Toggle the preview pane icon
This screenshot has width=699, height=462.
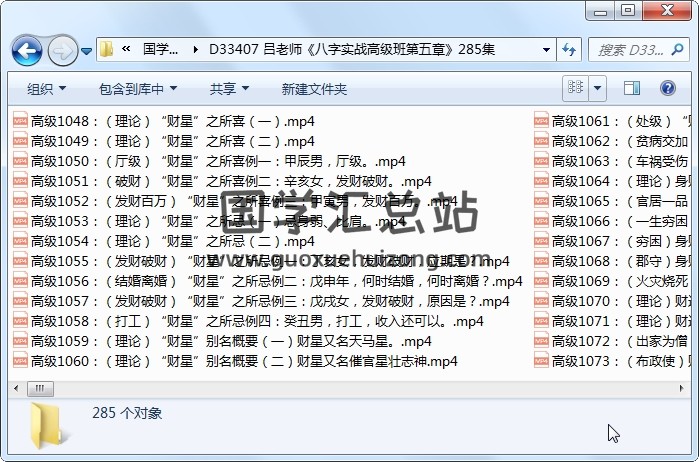coord(632,88)
